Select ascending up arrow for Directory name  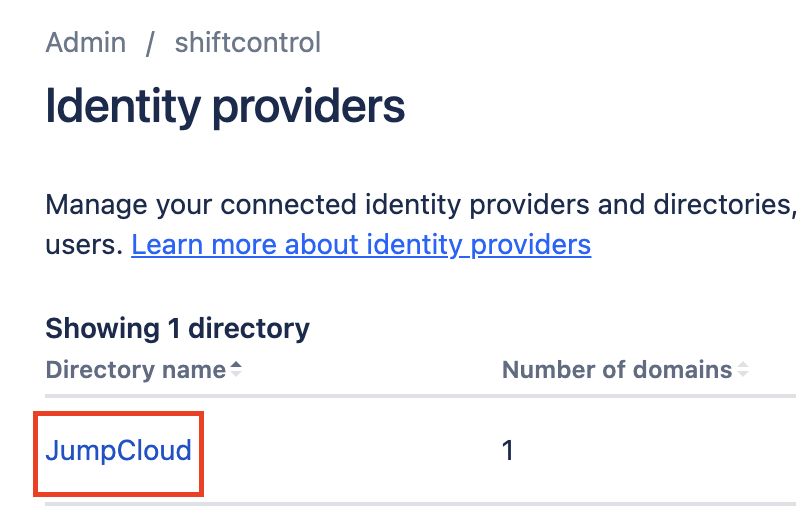pyautogui.click(x=236, y=364)
